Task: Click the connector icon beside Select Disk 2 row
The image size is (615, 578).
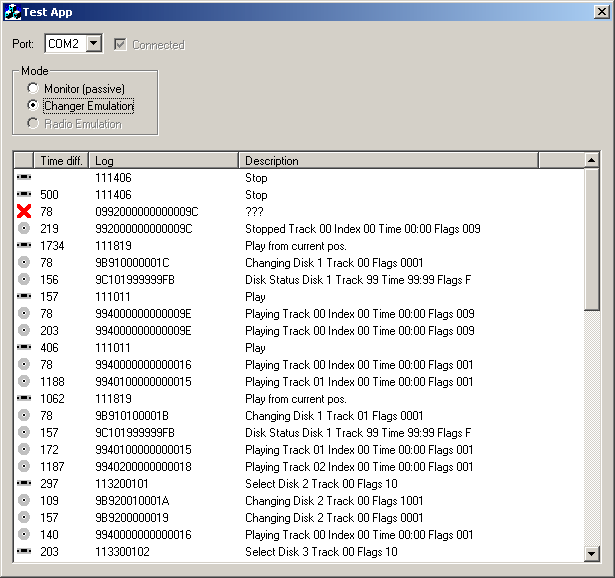Action: pos(24,484)
